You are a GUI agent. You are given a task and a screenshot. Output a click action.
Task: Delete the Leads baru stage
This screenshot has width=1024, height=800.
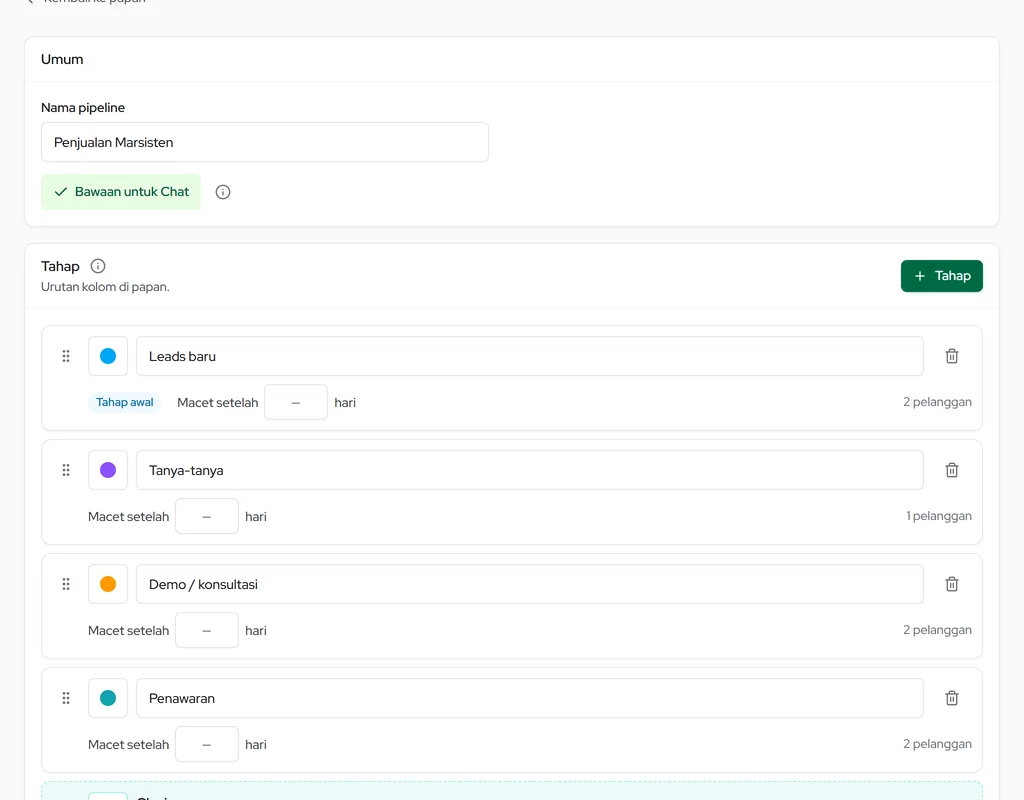(x=952, y=356)
